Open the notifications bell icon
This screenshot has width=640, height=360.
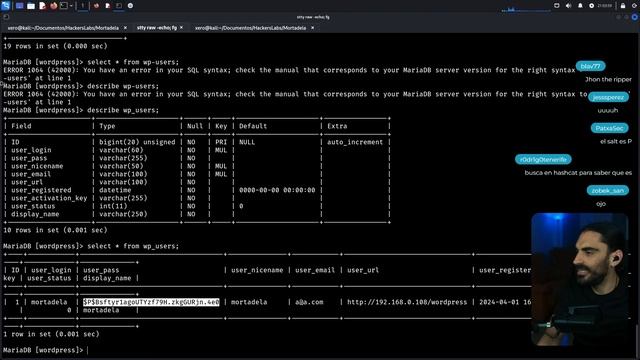point(580,6)
